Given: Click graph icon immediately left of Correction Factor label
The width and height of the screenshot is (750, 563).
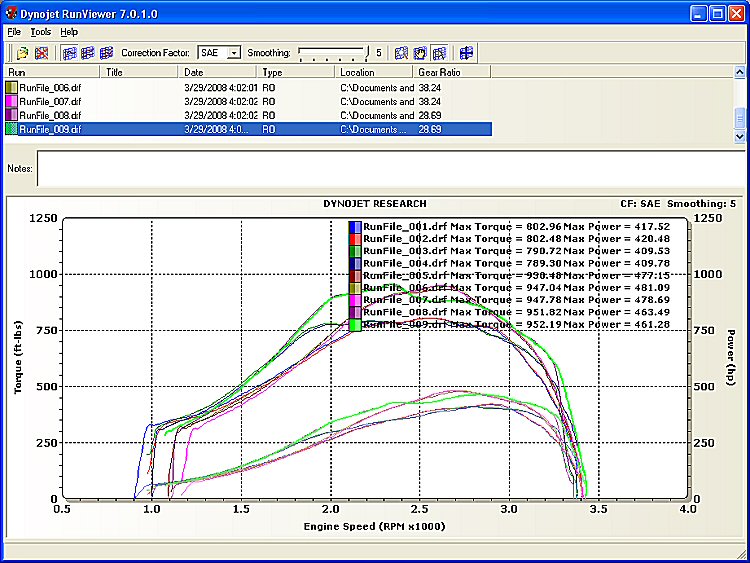Looking at the screenshot, I should click(x=105, y=52).
